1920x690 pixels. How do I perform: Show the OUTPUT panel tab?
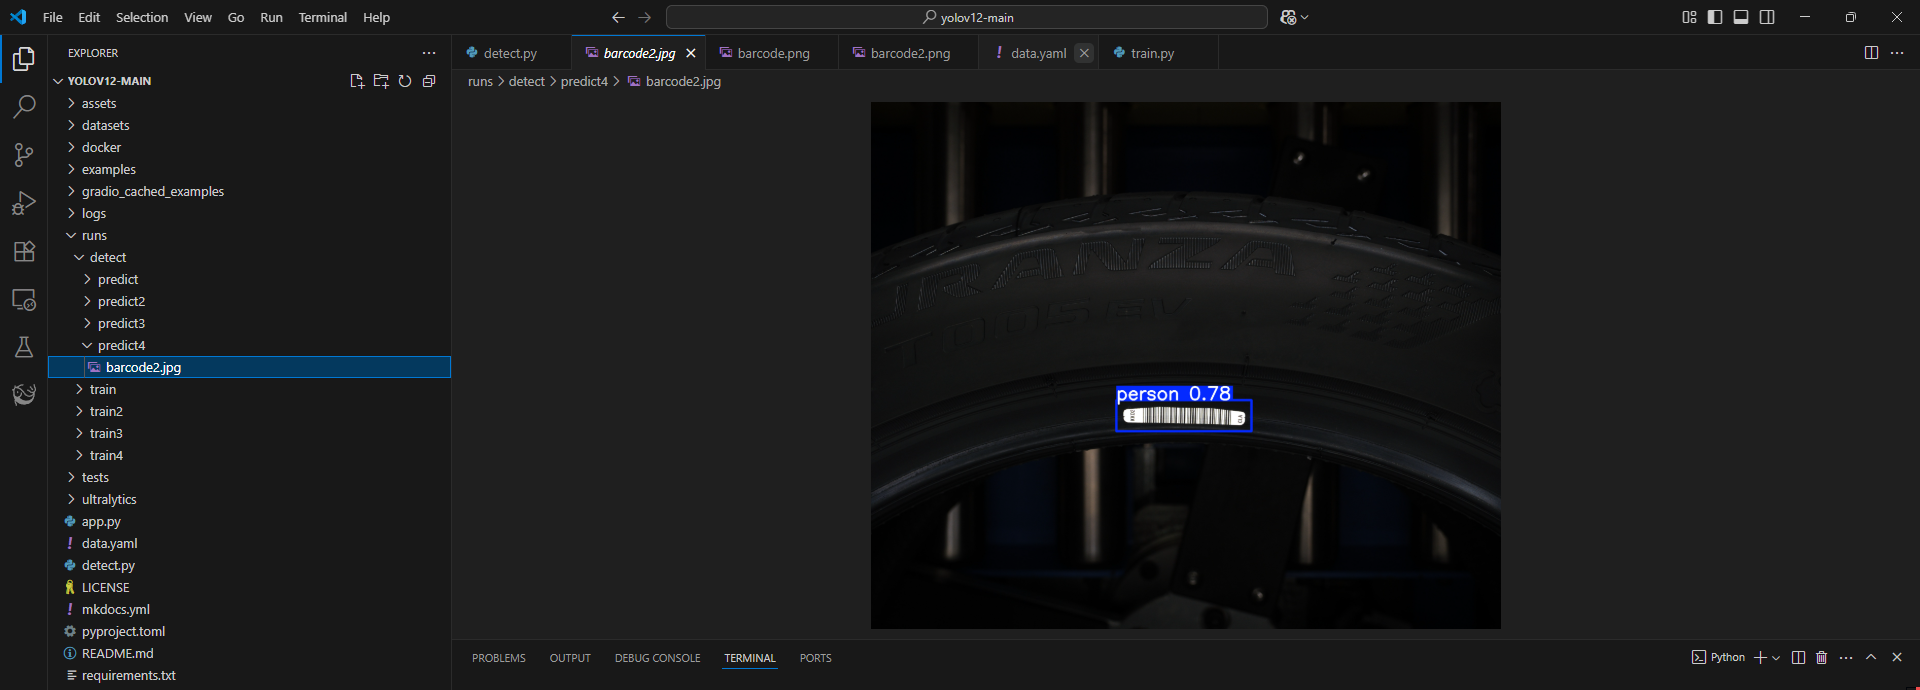click(x=570, y=658)
